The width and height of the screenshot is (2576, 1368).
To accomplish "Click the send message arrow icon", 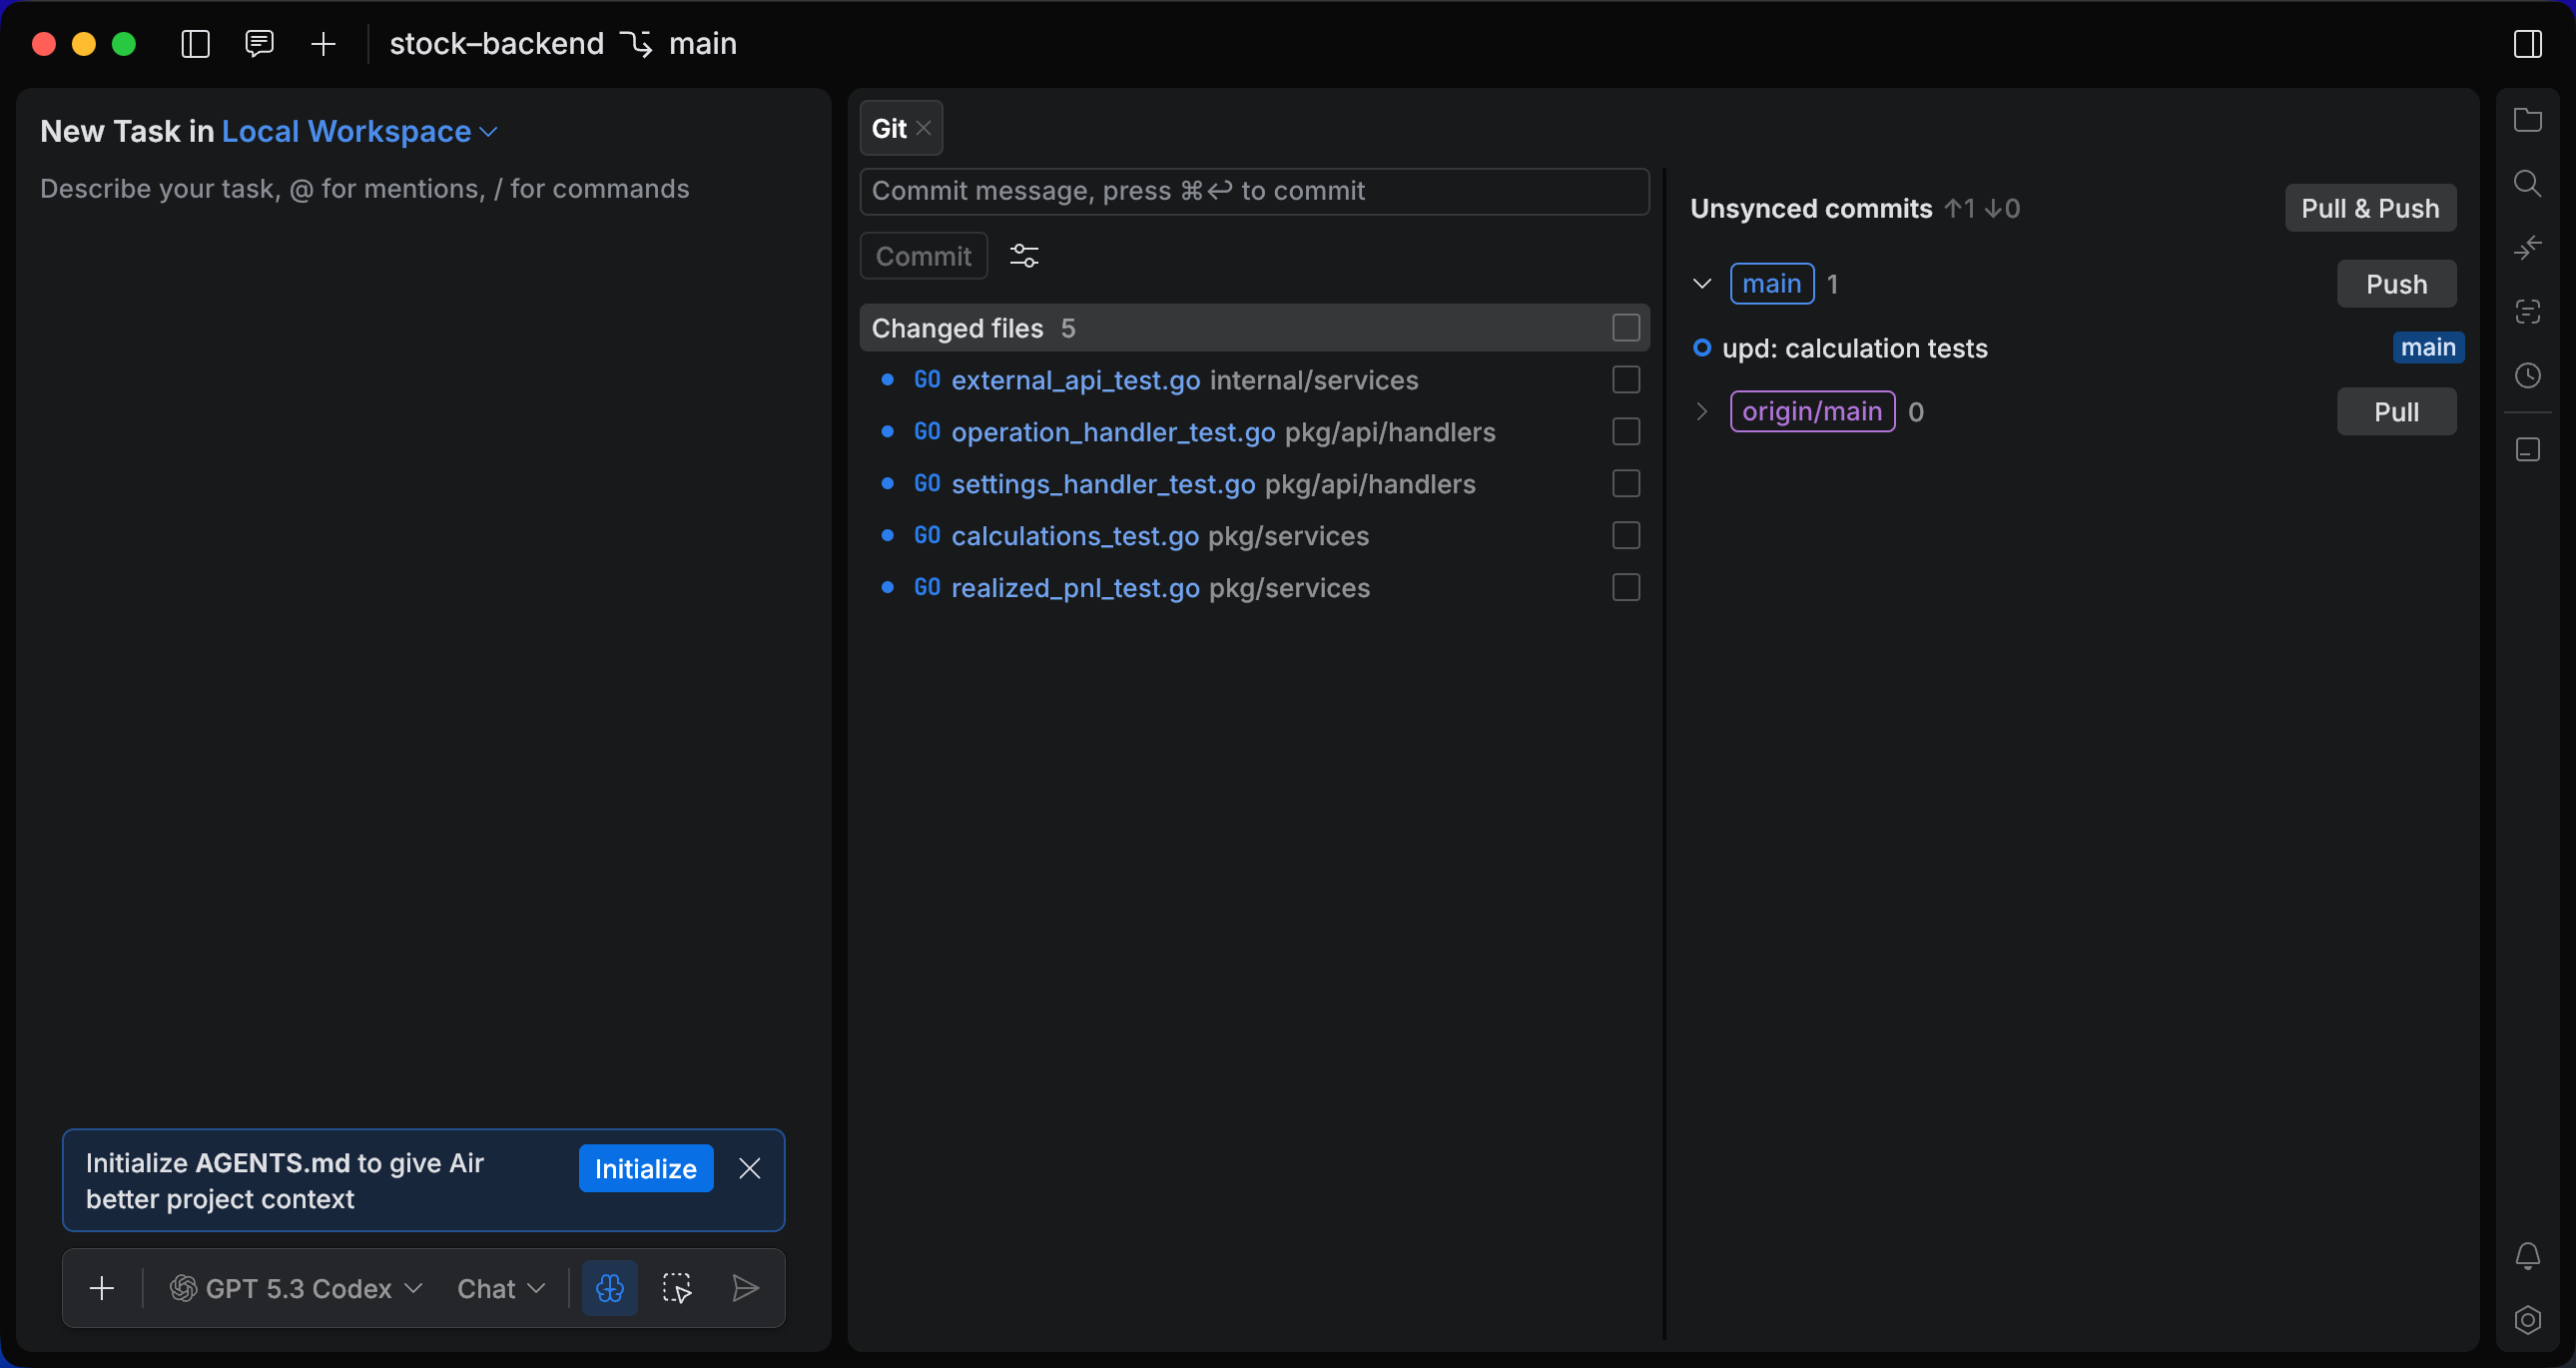I will point(744,1288).
